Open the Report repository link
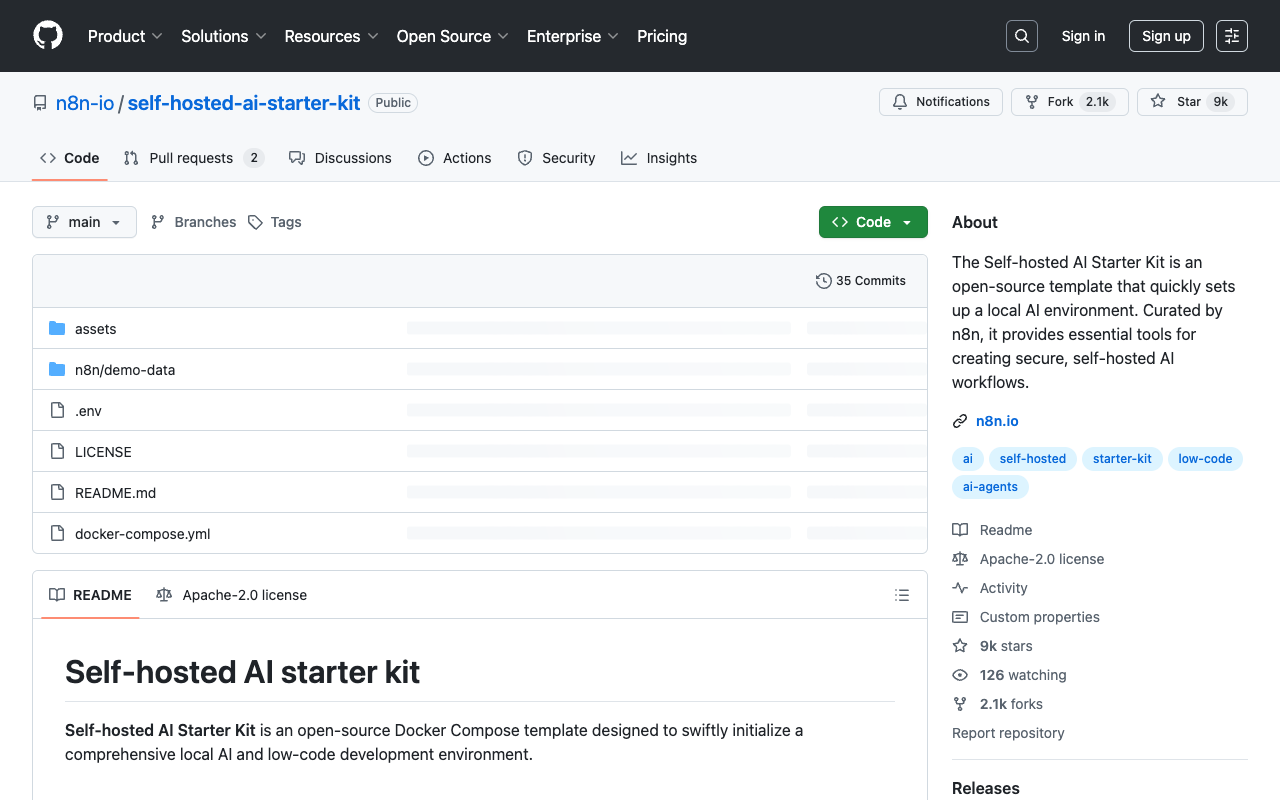 click(1008, 733)
